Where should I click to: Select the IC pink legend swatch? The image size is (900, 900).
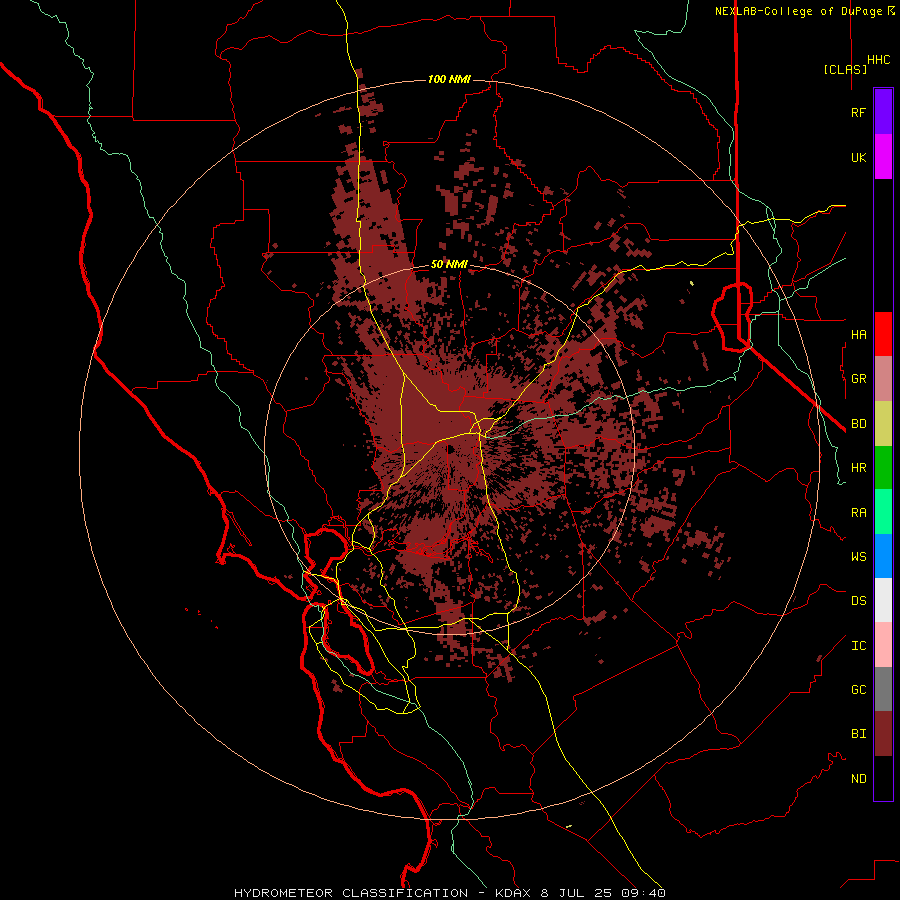click(x=883, y=645)
